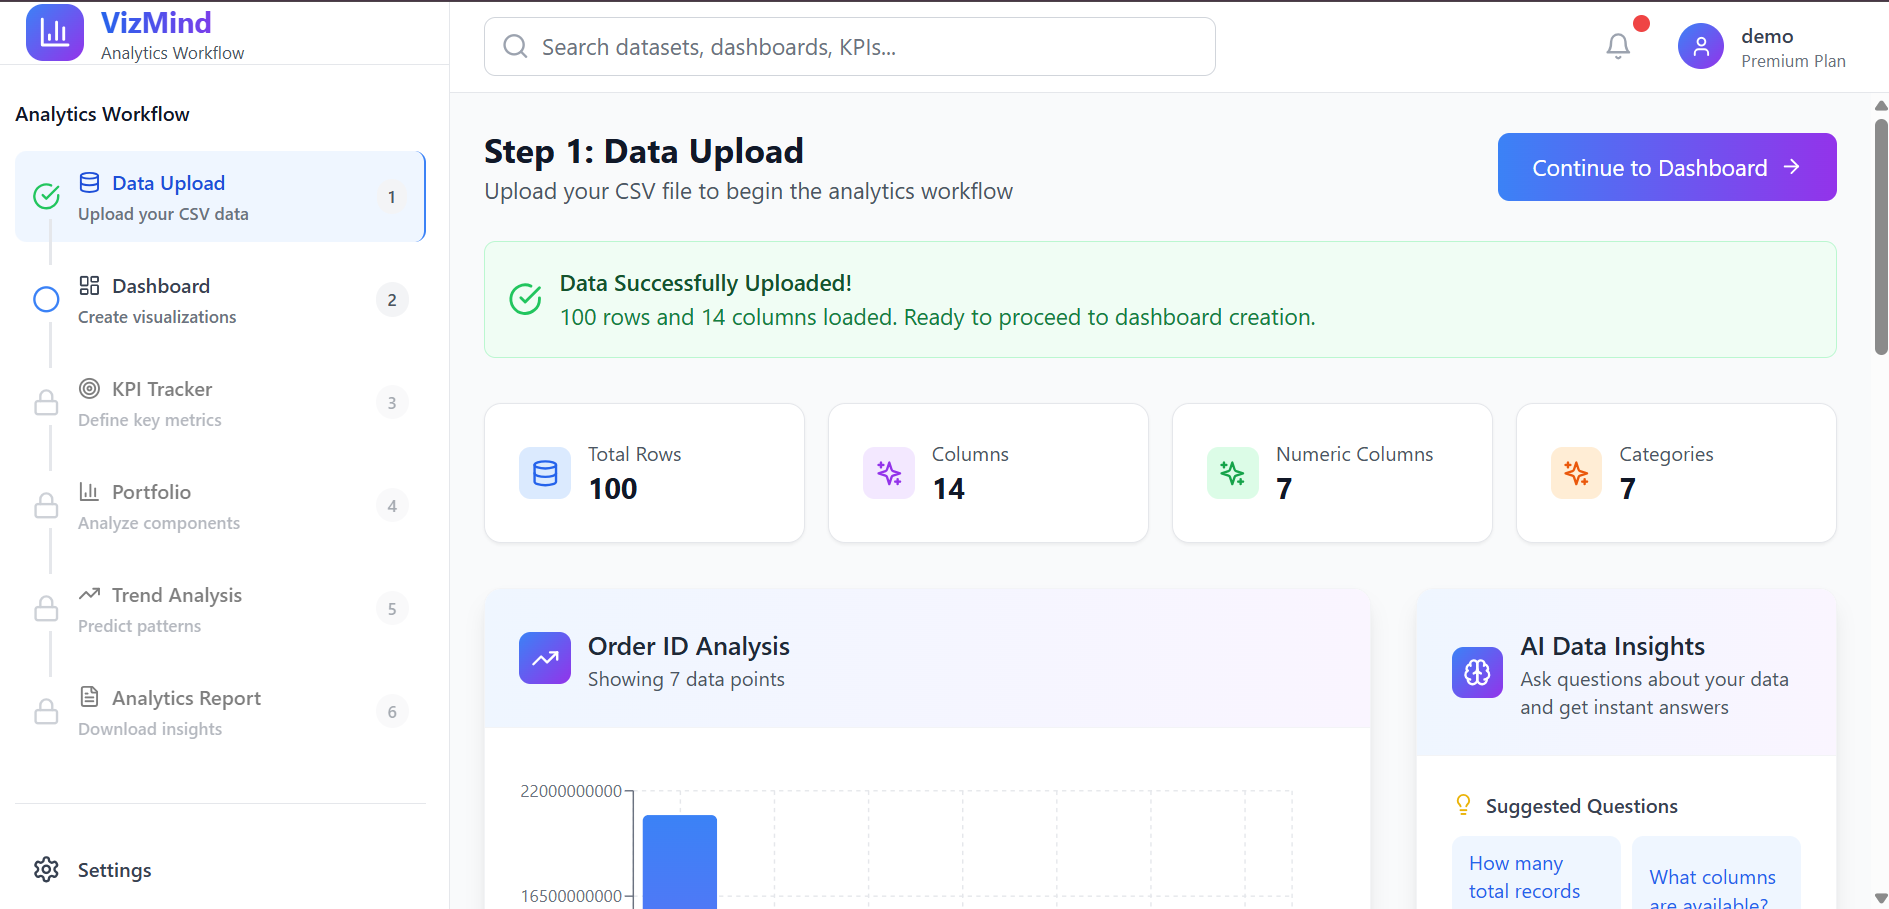Click the Dashboard step circle indicator
1889x909 pixels.
point(46,299)
